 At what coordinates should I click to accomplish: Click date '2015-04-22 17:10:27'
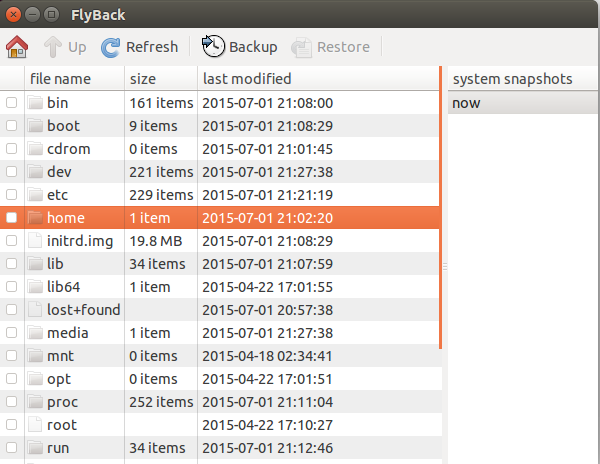tap(267, 425)
